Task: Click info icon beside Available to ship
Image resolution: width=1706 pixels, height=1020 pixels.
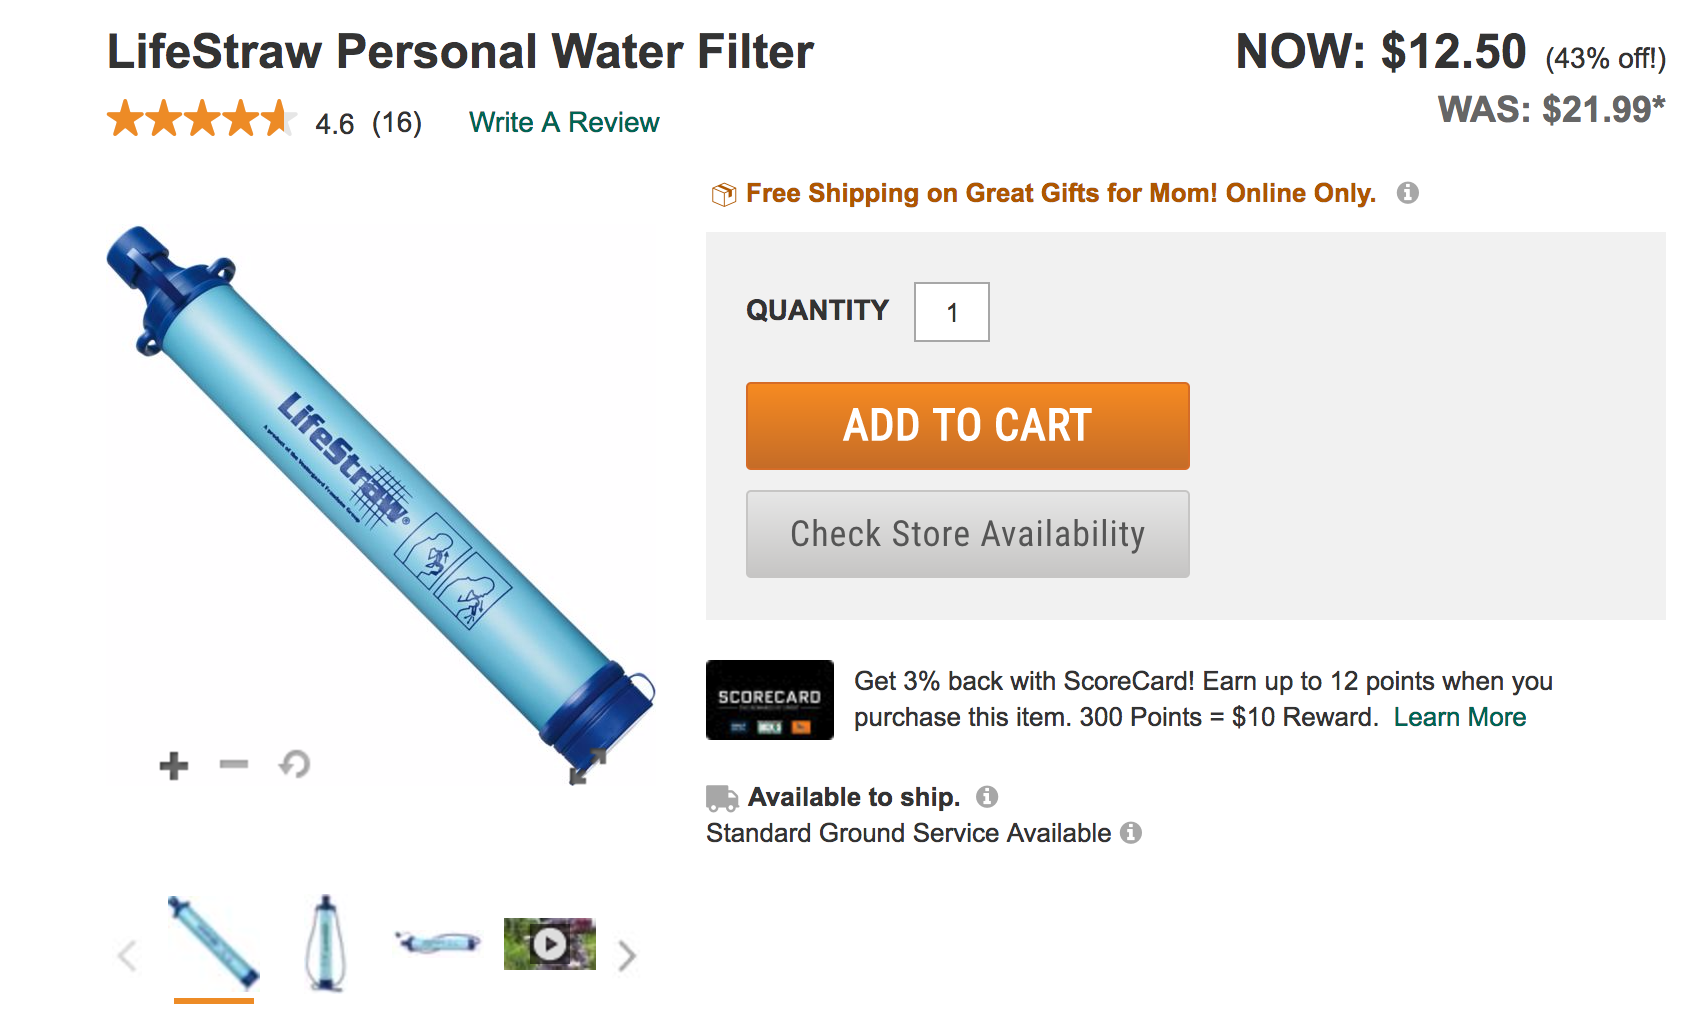Action: [x=987, y=797]
